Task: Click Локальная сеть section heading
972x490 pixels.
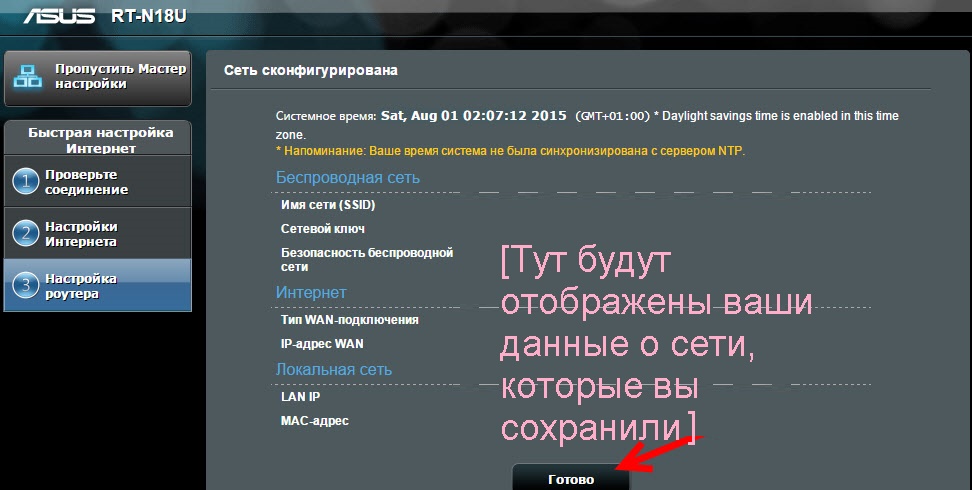Action: pos(334,370)
